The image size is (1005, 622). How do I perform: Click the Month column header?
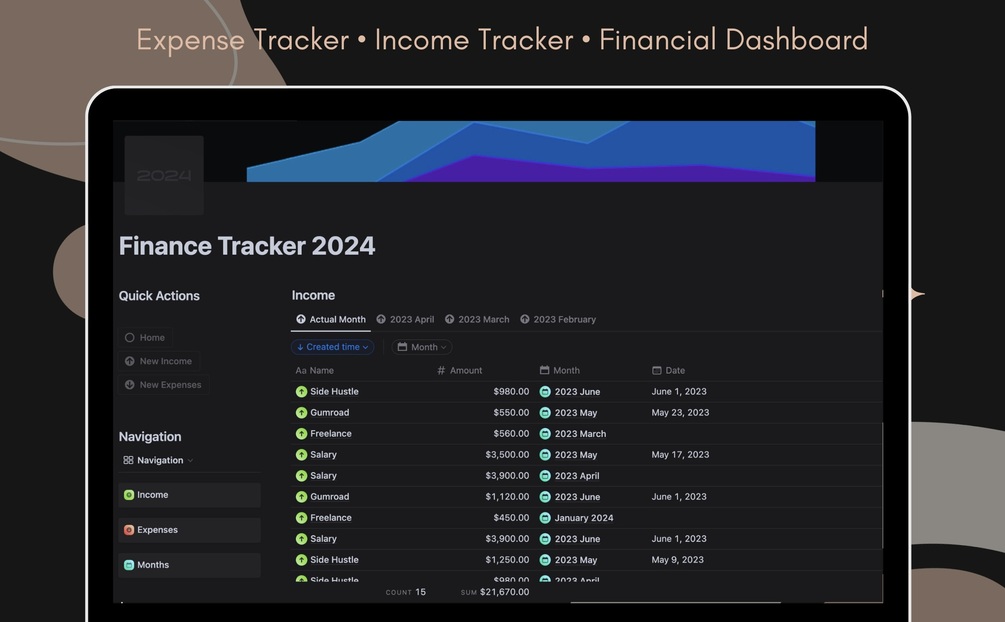560,371
